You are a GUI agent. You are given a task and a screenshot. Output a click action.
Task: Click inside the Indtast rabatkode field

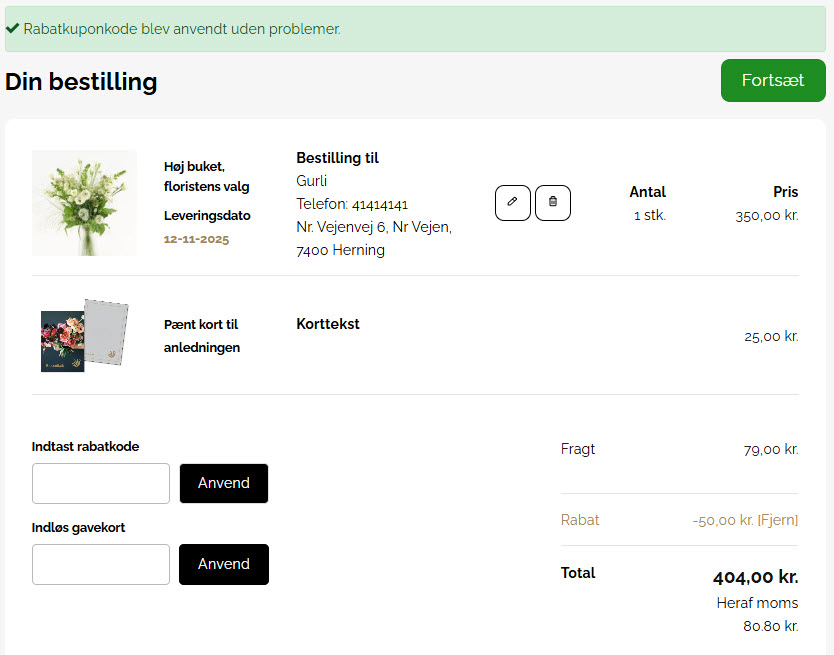click(x=100, y=483)
